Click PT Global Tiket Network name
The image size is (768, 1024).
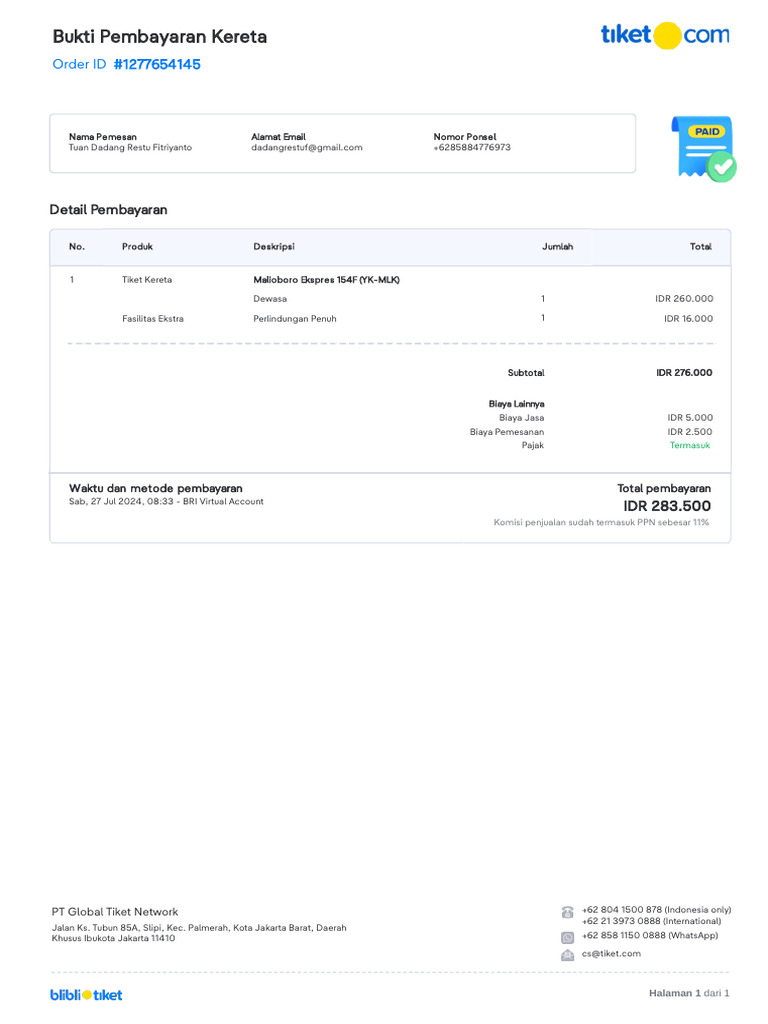click(115, 912)
